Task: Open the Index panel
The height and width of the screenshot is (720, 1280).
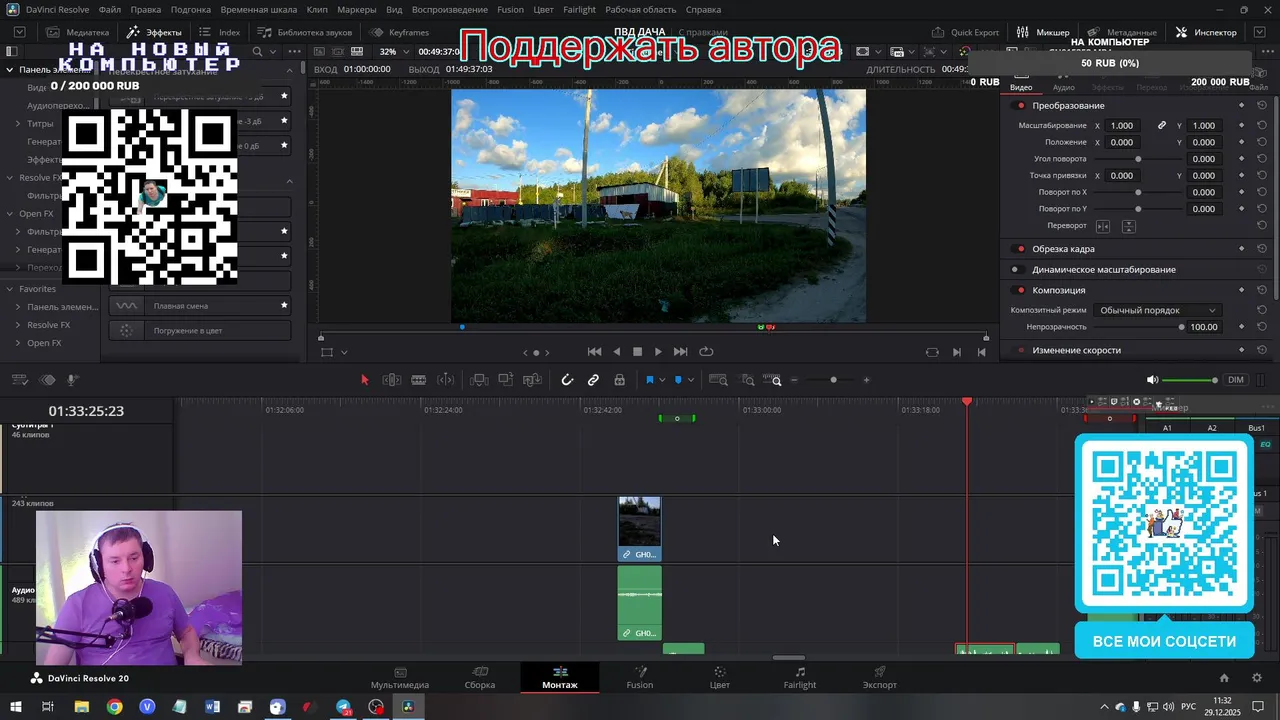Action: (x=220, y=32)
